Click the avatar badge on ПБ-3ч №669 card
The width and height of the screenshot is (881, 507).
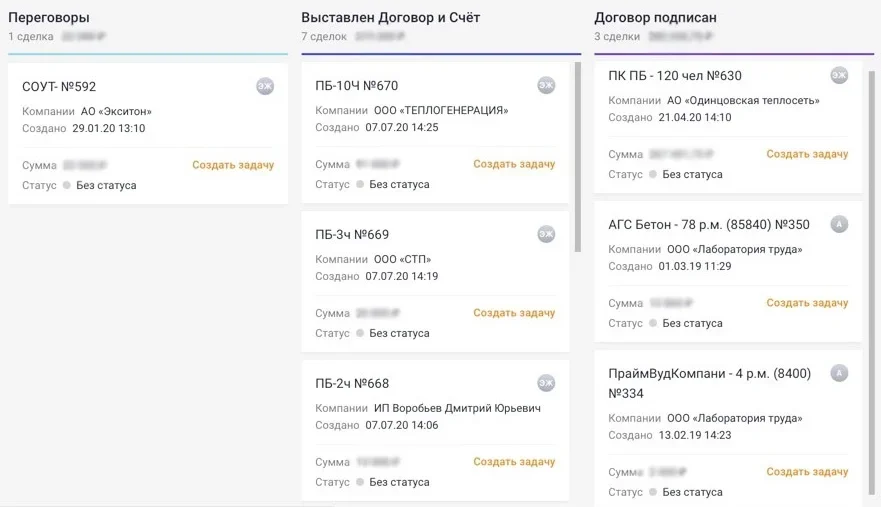click(x=546, y=234)
